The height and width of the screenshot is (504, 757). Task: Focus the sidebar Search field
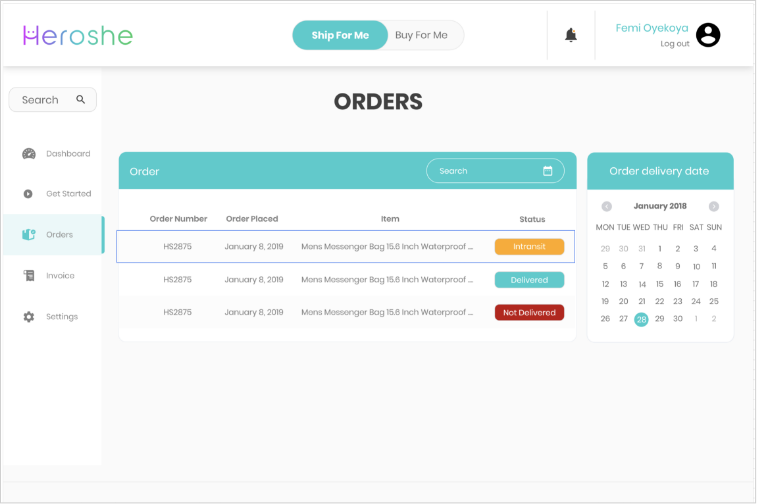[x=53, y=99]
